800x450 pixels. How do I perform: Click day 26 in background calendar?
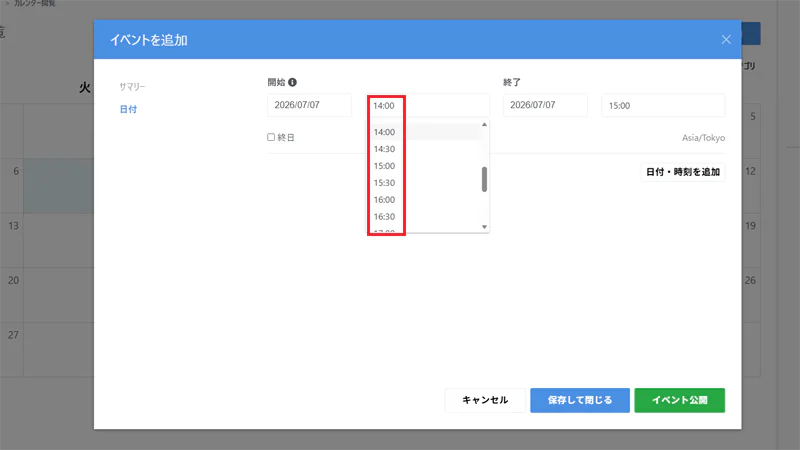click(750, 280)
